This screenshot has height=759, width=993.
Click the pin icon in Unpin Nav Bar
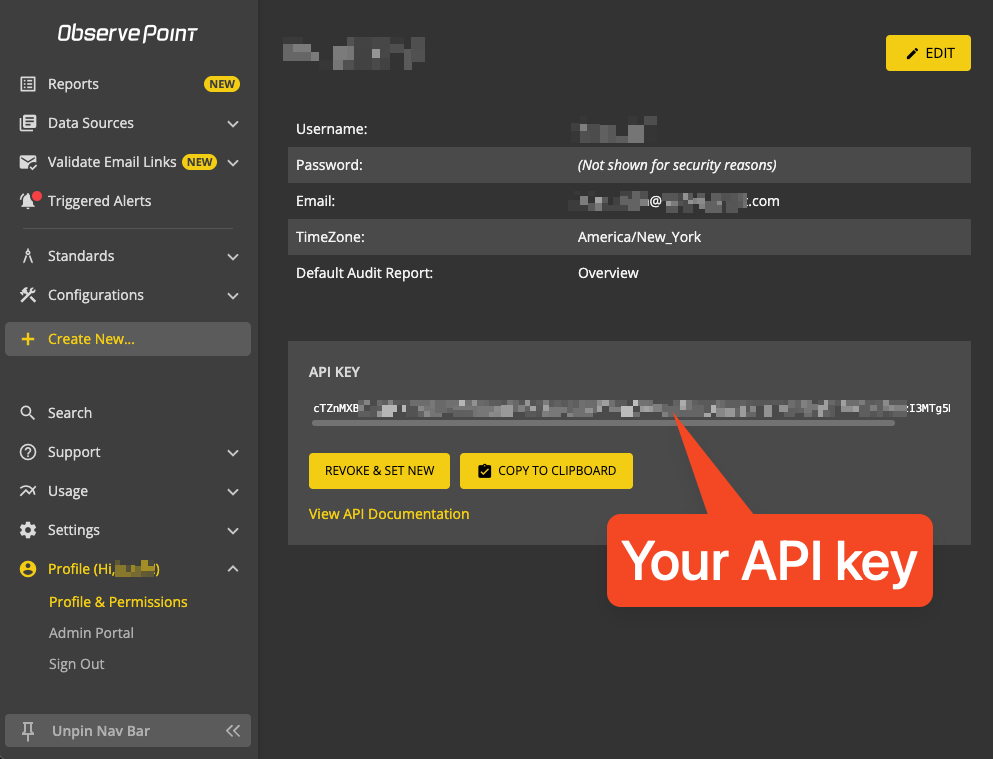[x=28, y=731]
